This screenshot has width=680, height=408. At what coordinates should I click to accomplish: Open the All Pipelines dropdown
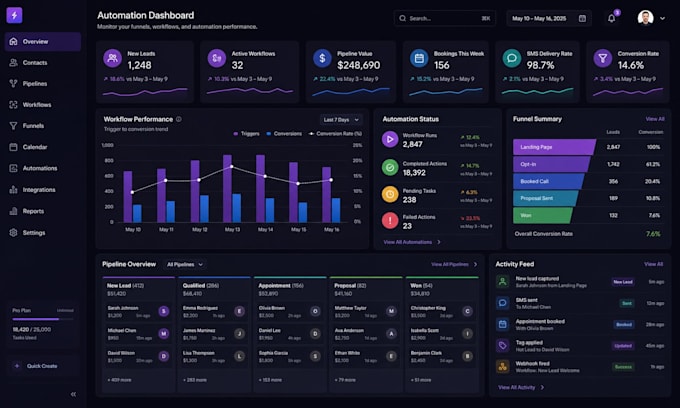coord(185,264)
